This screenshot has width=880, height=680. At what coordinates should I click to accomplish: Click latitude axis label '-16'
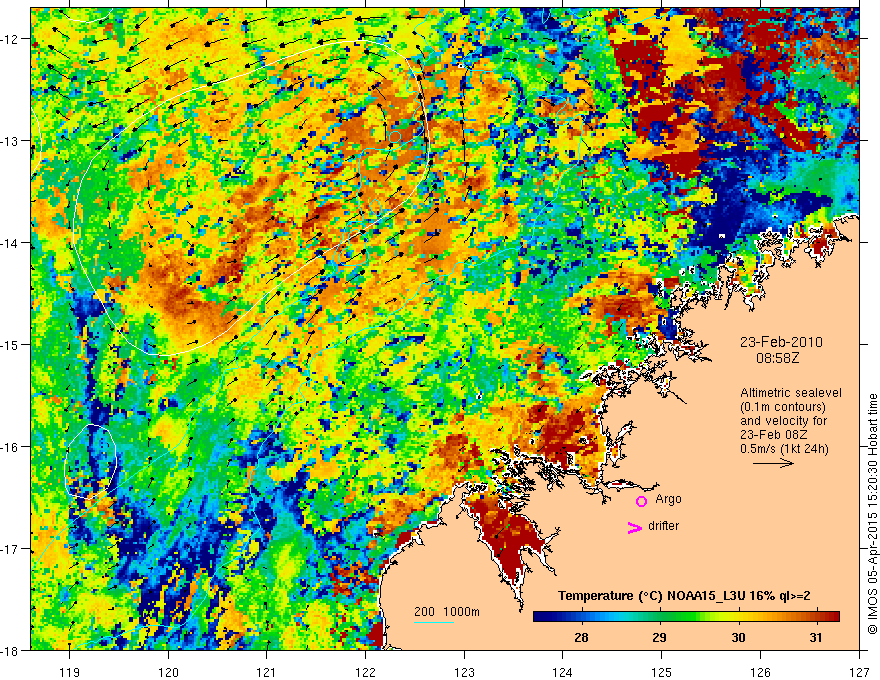point(10,447)
